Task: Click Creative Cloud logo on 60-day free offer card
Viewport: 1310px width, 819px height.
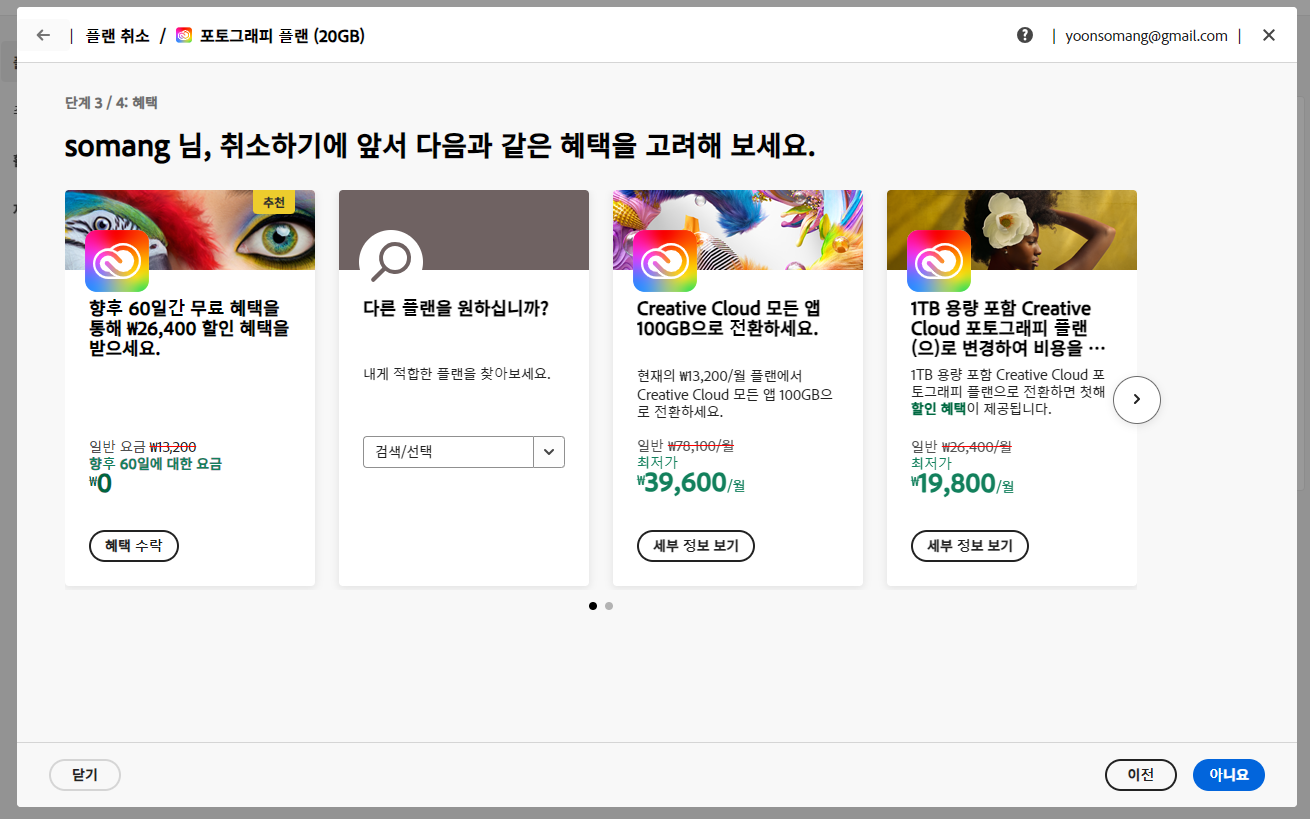Action: (x=117, y=261)
